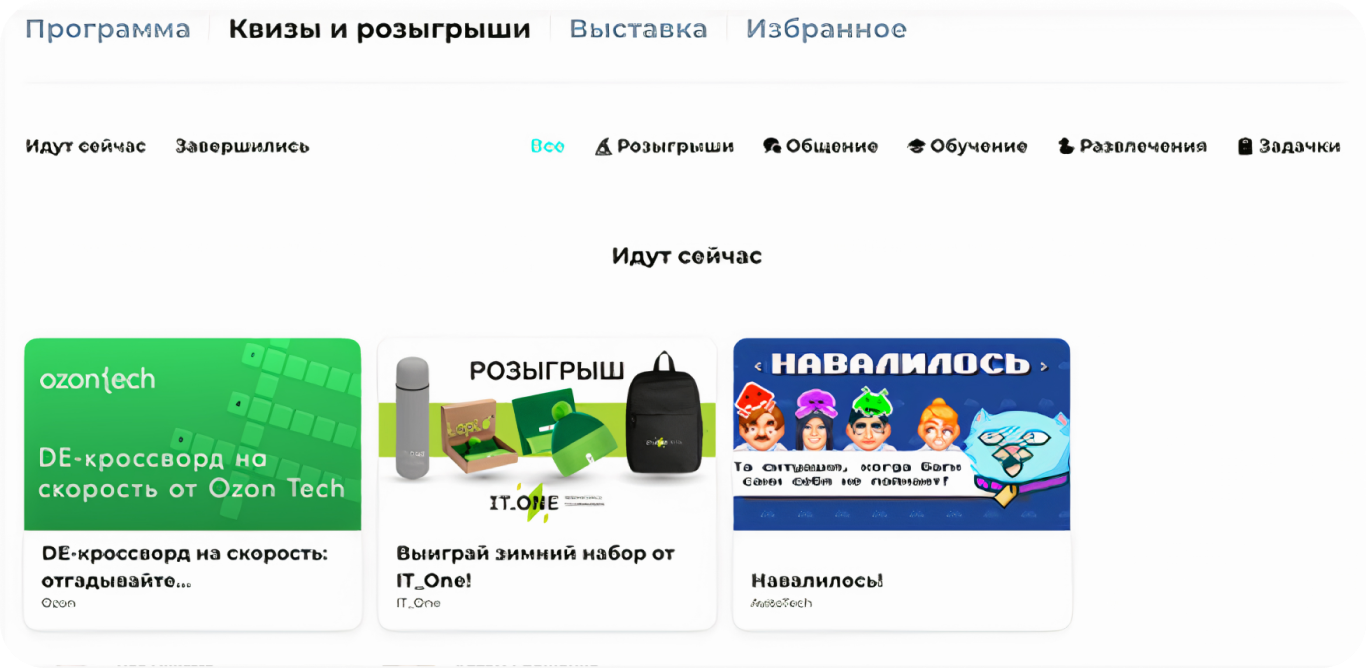Open the Выставка tab
The width and height of the screenshot is (1366, 668).
pos(638,29)
